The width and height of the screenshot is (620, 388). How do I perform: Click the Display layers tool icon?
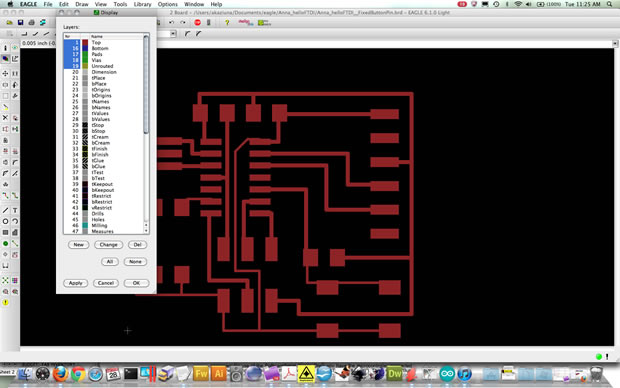(5, 59)
